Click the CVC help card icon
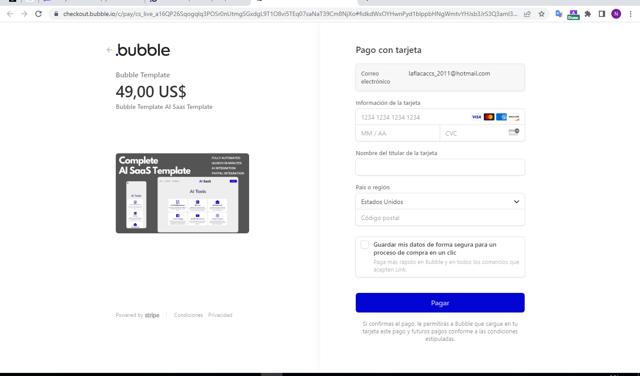 (514, 132)
